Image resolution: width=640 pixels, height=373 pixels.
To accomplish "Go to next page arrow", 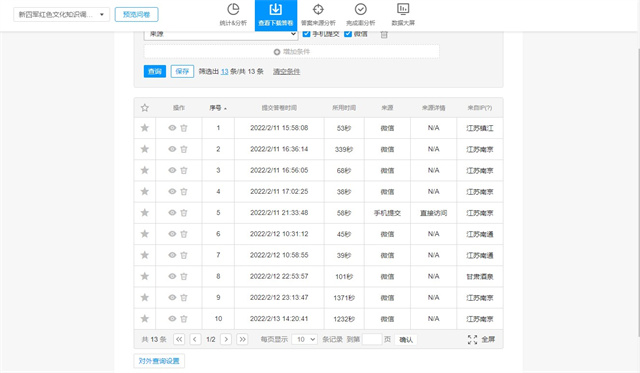I will [226, 339].
